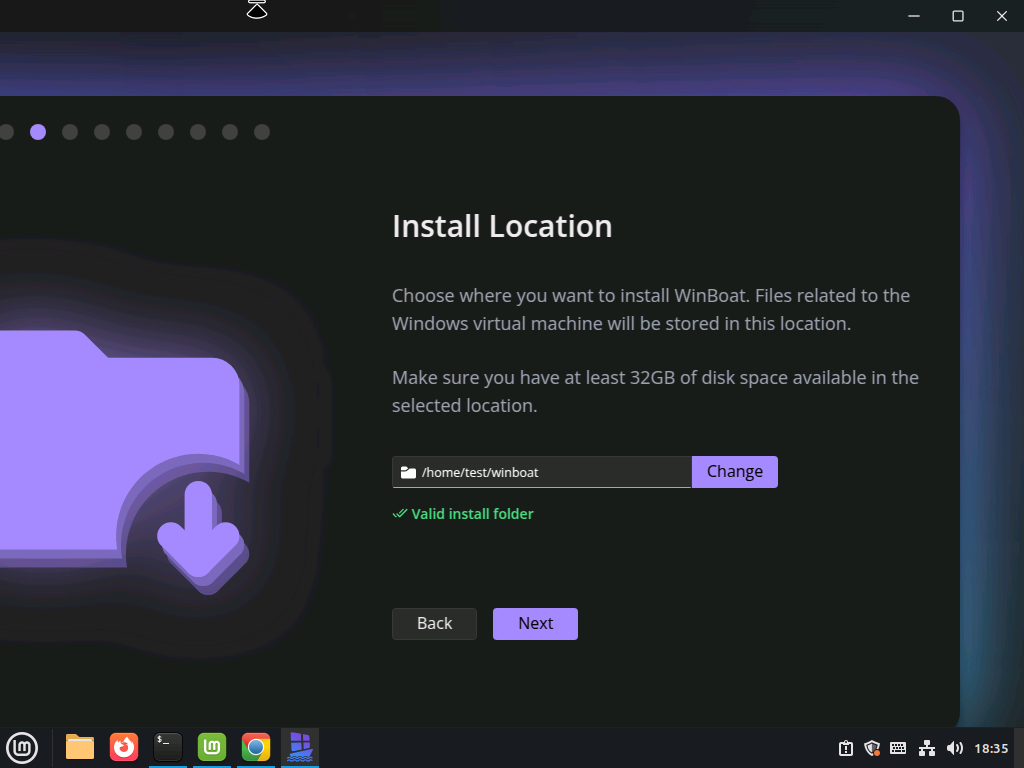
Task: Click the keyboard layout tray icon
Action: click(x=898, y=748)
